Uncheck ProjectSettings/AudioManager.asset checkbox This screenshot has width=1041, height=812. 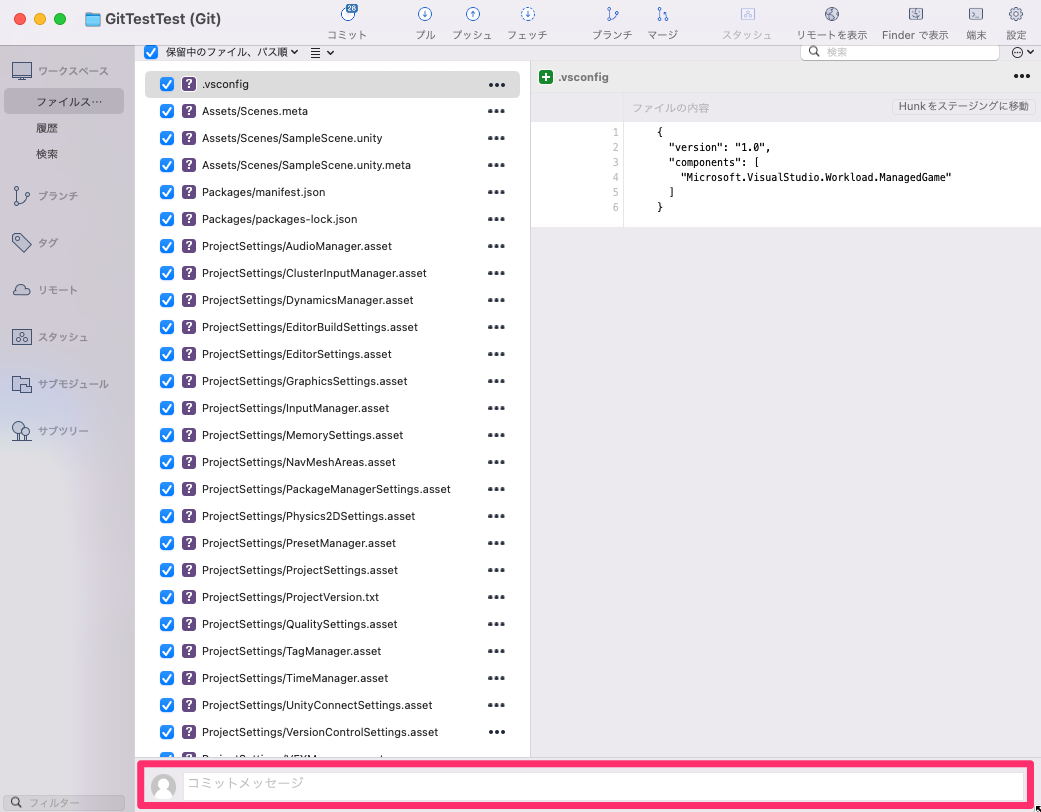[x=167, y=246]
